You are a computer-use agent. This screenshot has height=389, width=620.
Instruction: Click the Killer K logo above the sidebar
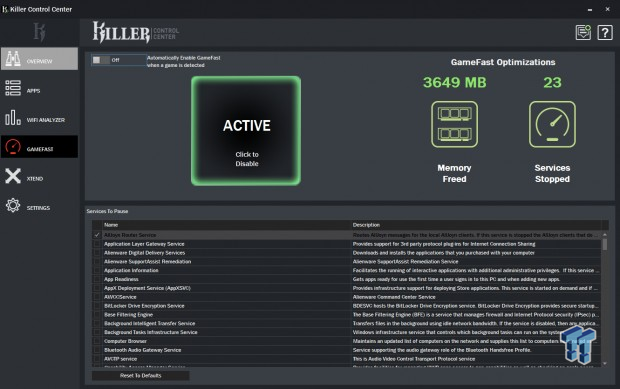point(39,32)
